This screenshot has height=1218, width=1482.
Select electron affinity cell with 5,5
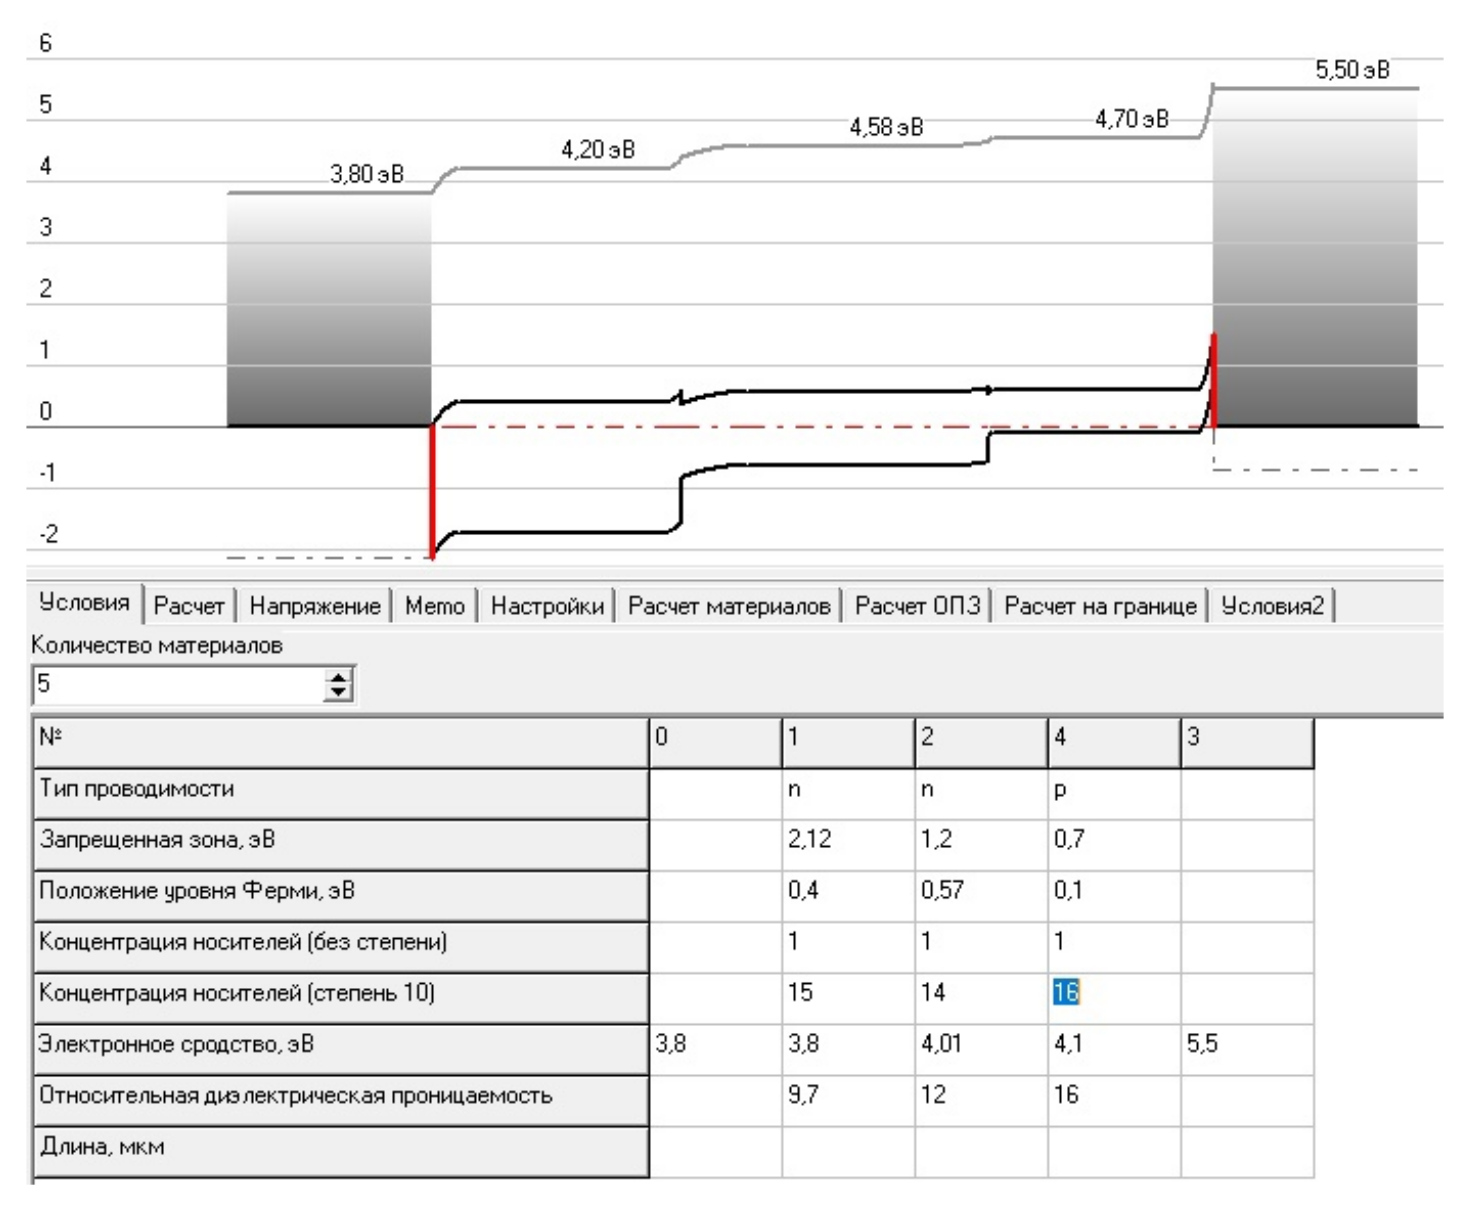1246,1044
